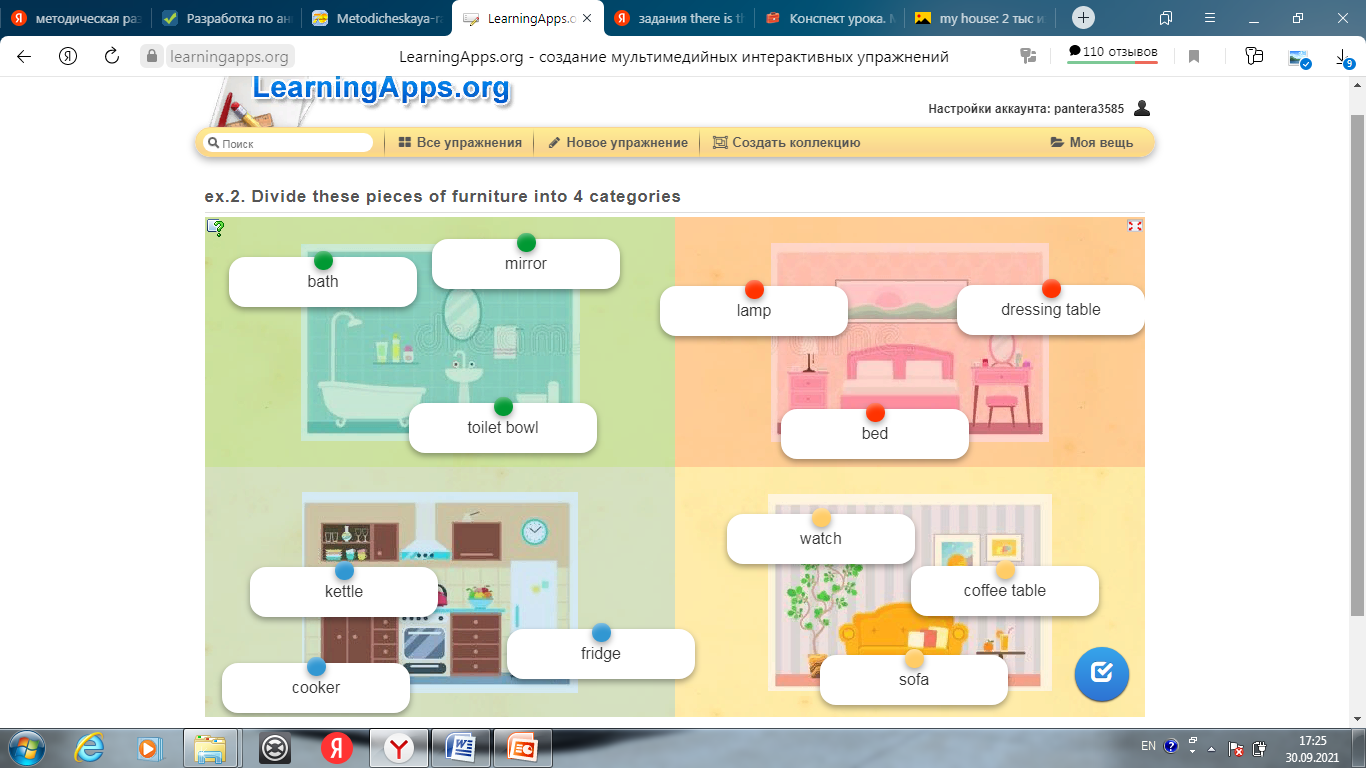Select the toilet bowl card
This screenshot has height=768, width=1366.
[x=503, y=428]
